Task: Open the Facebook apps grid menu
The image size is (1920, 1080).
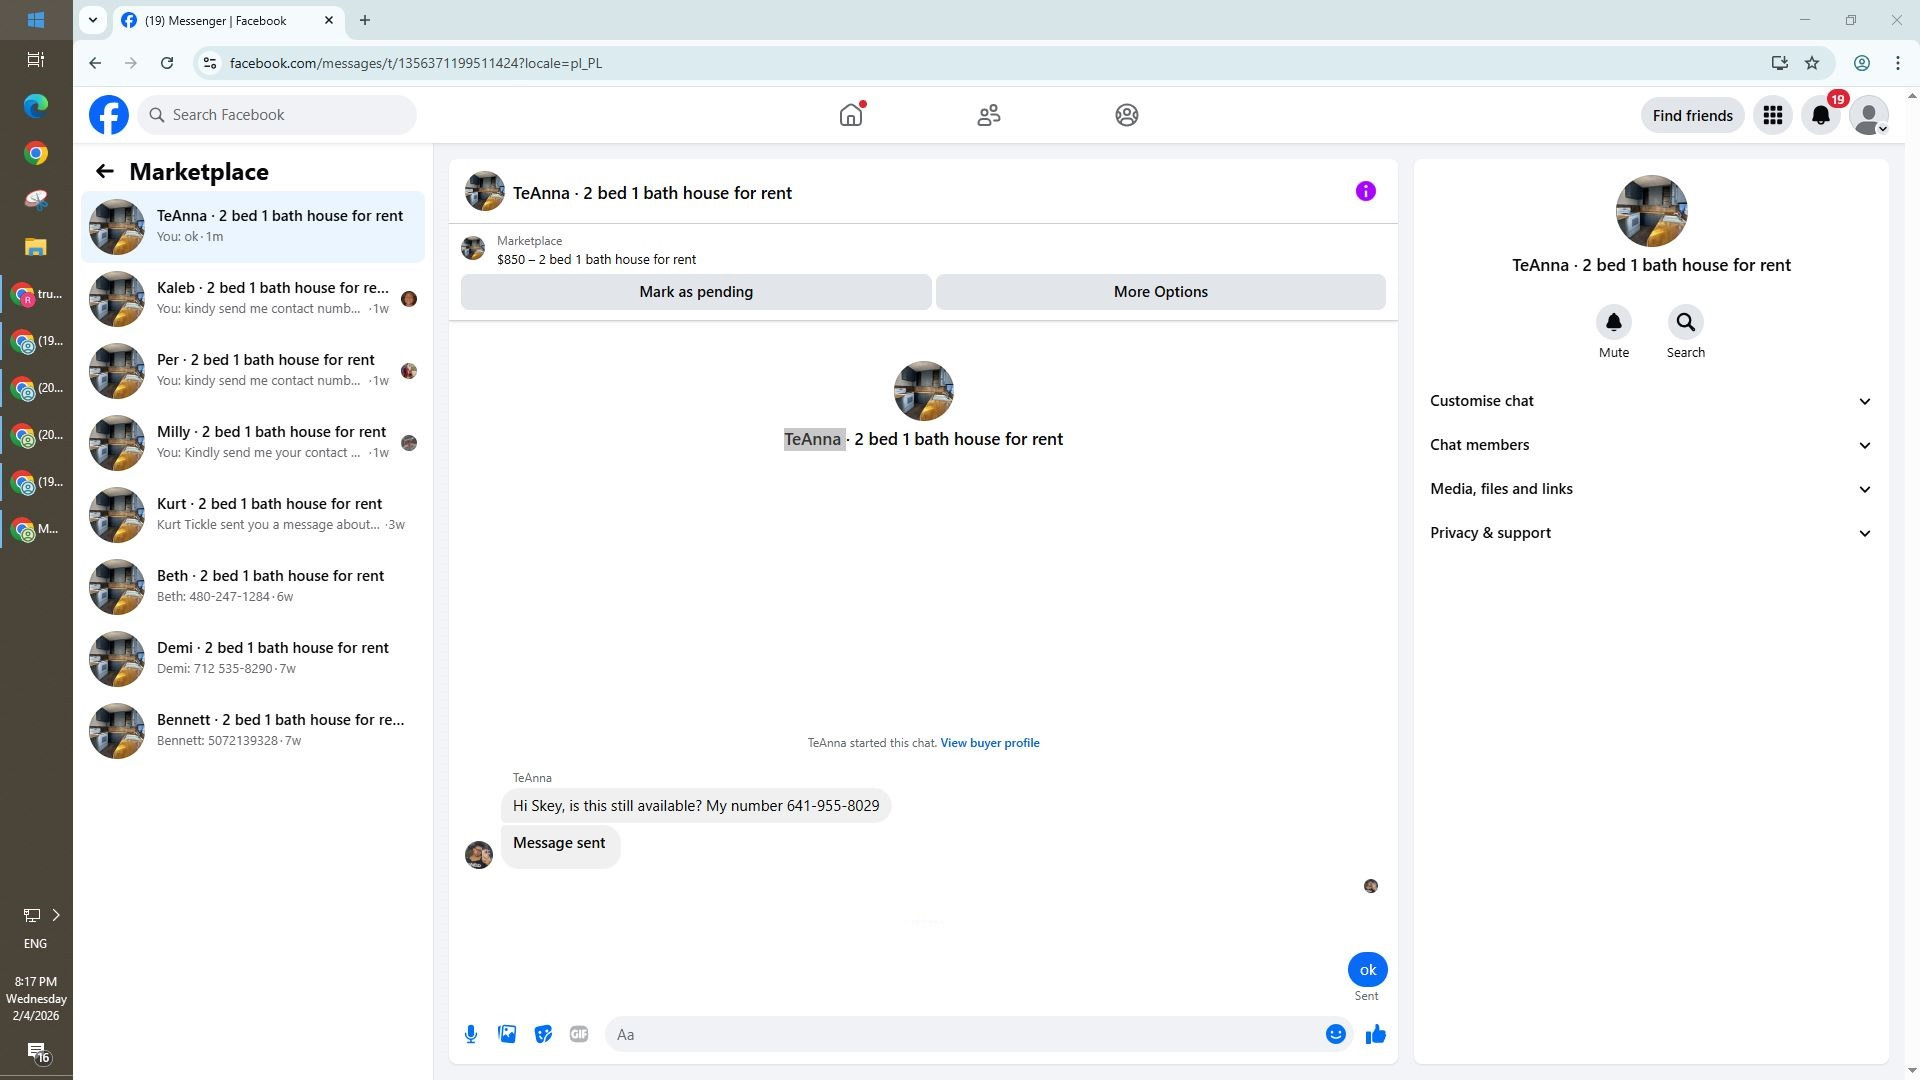Action: (x=1773, y=116)
